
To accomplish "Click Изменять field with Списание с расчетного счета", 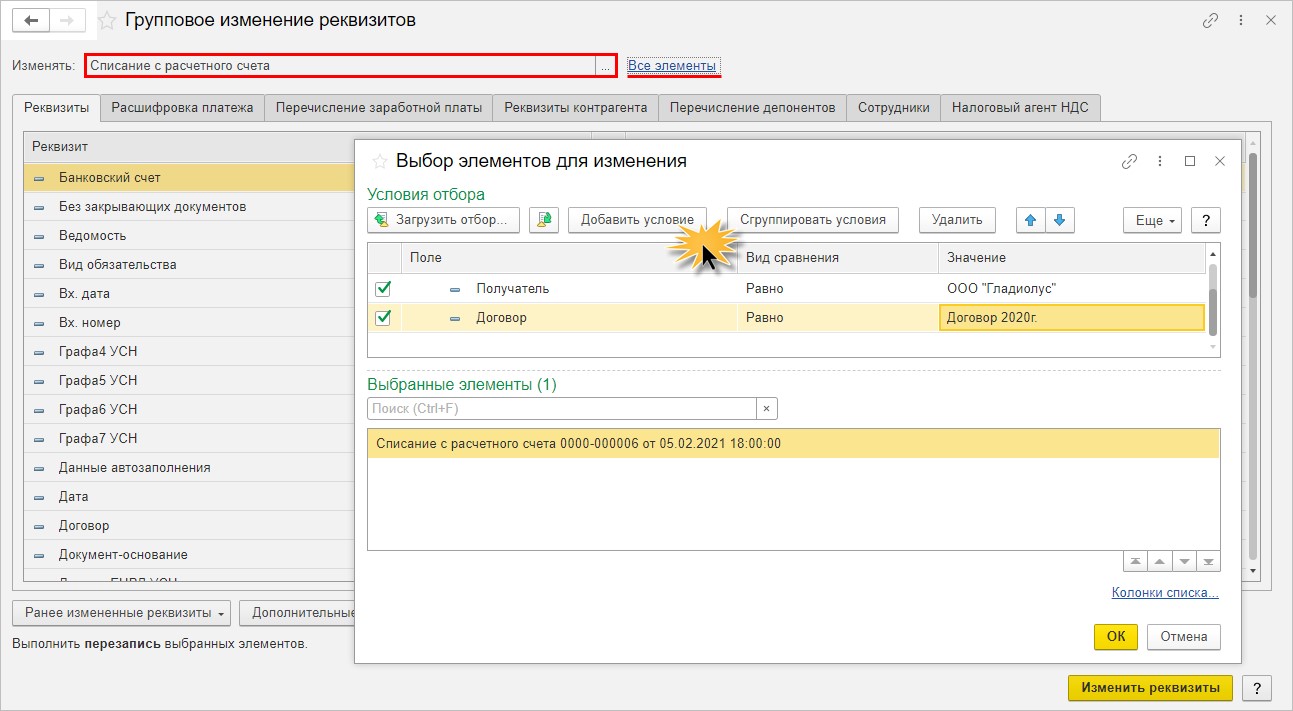I will click(x=340, y=66).
